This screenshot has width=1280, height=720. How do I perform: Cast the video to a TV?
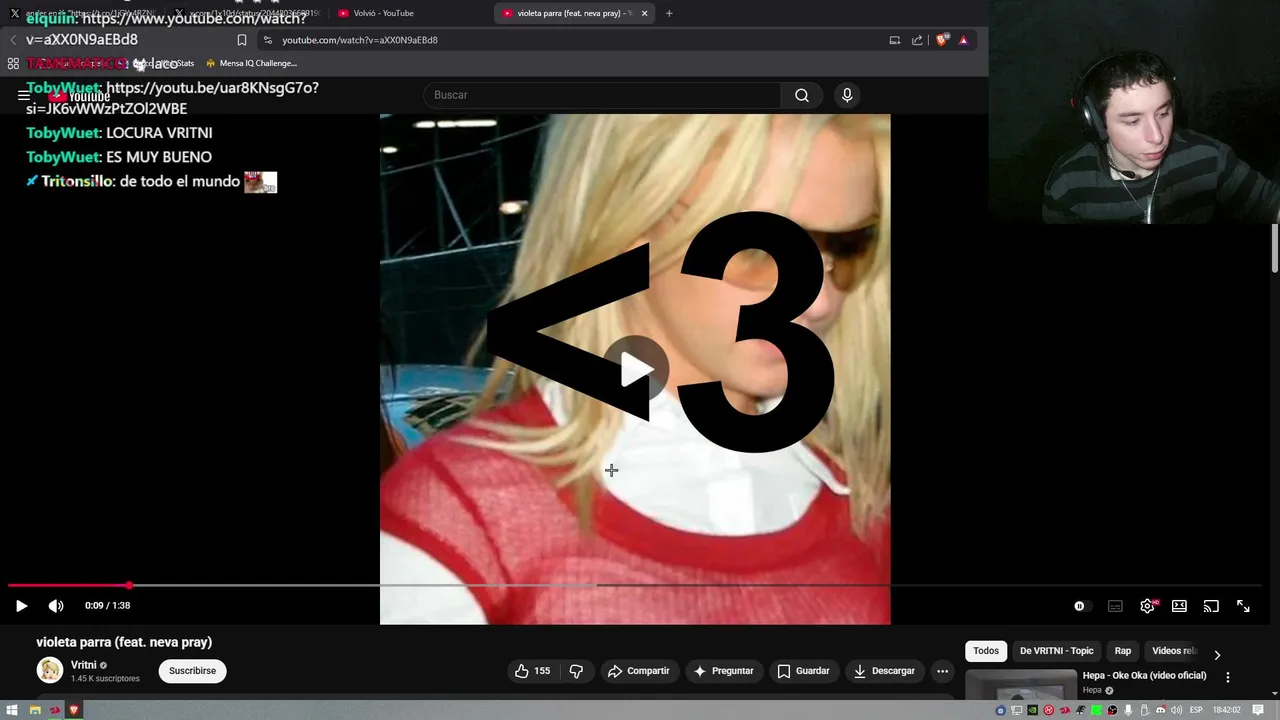tap(1211, 606)
